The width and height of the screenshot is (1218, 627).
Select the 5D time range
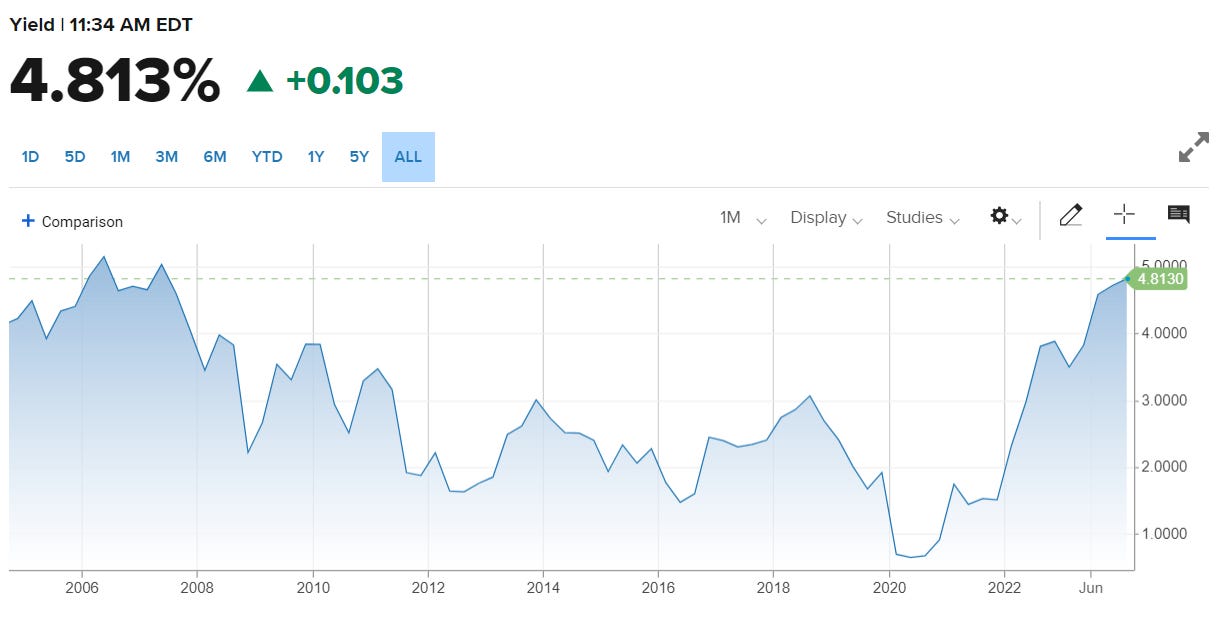(x=75, y=157)
